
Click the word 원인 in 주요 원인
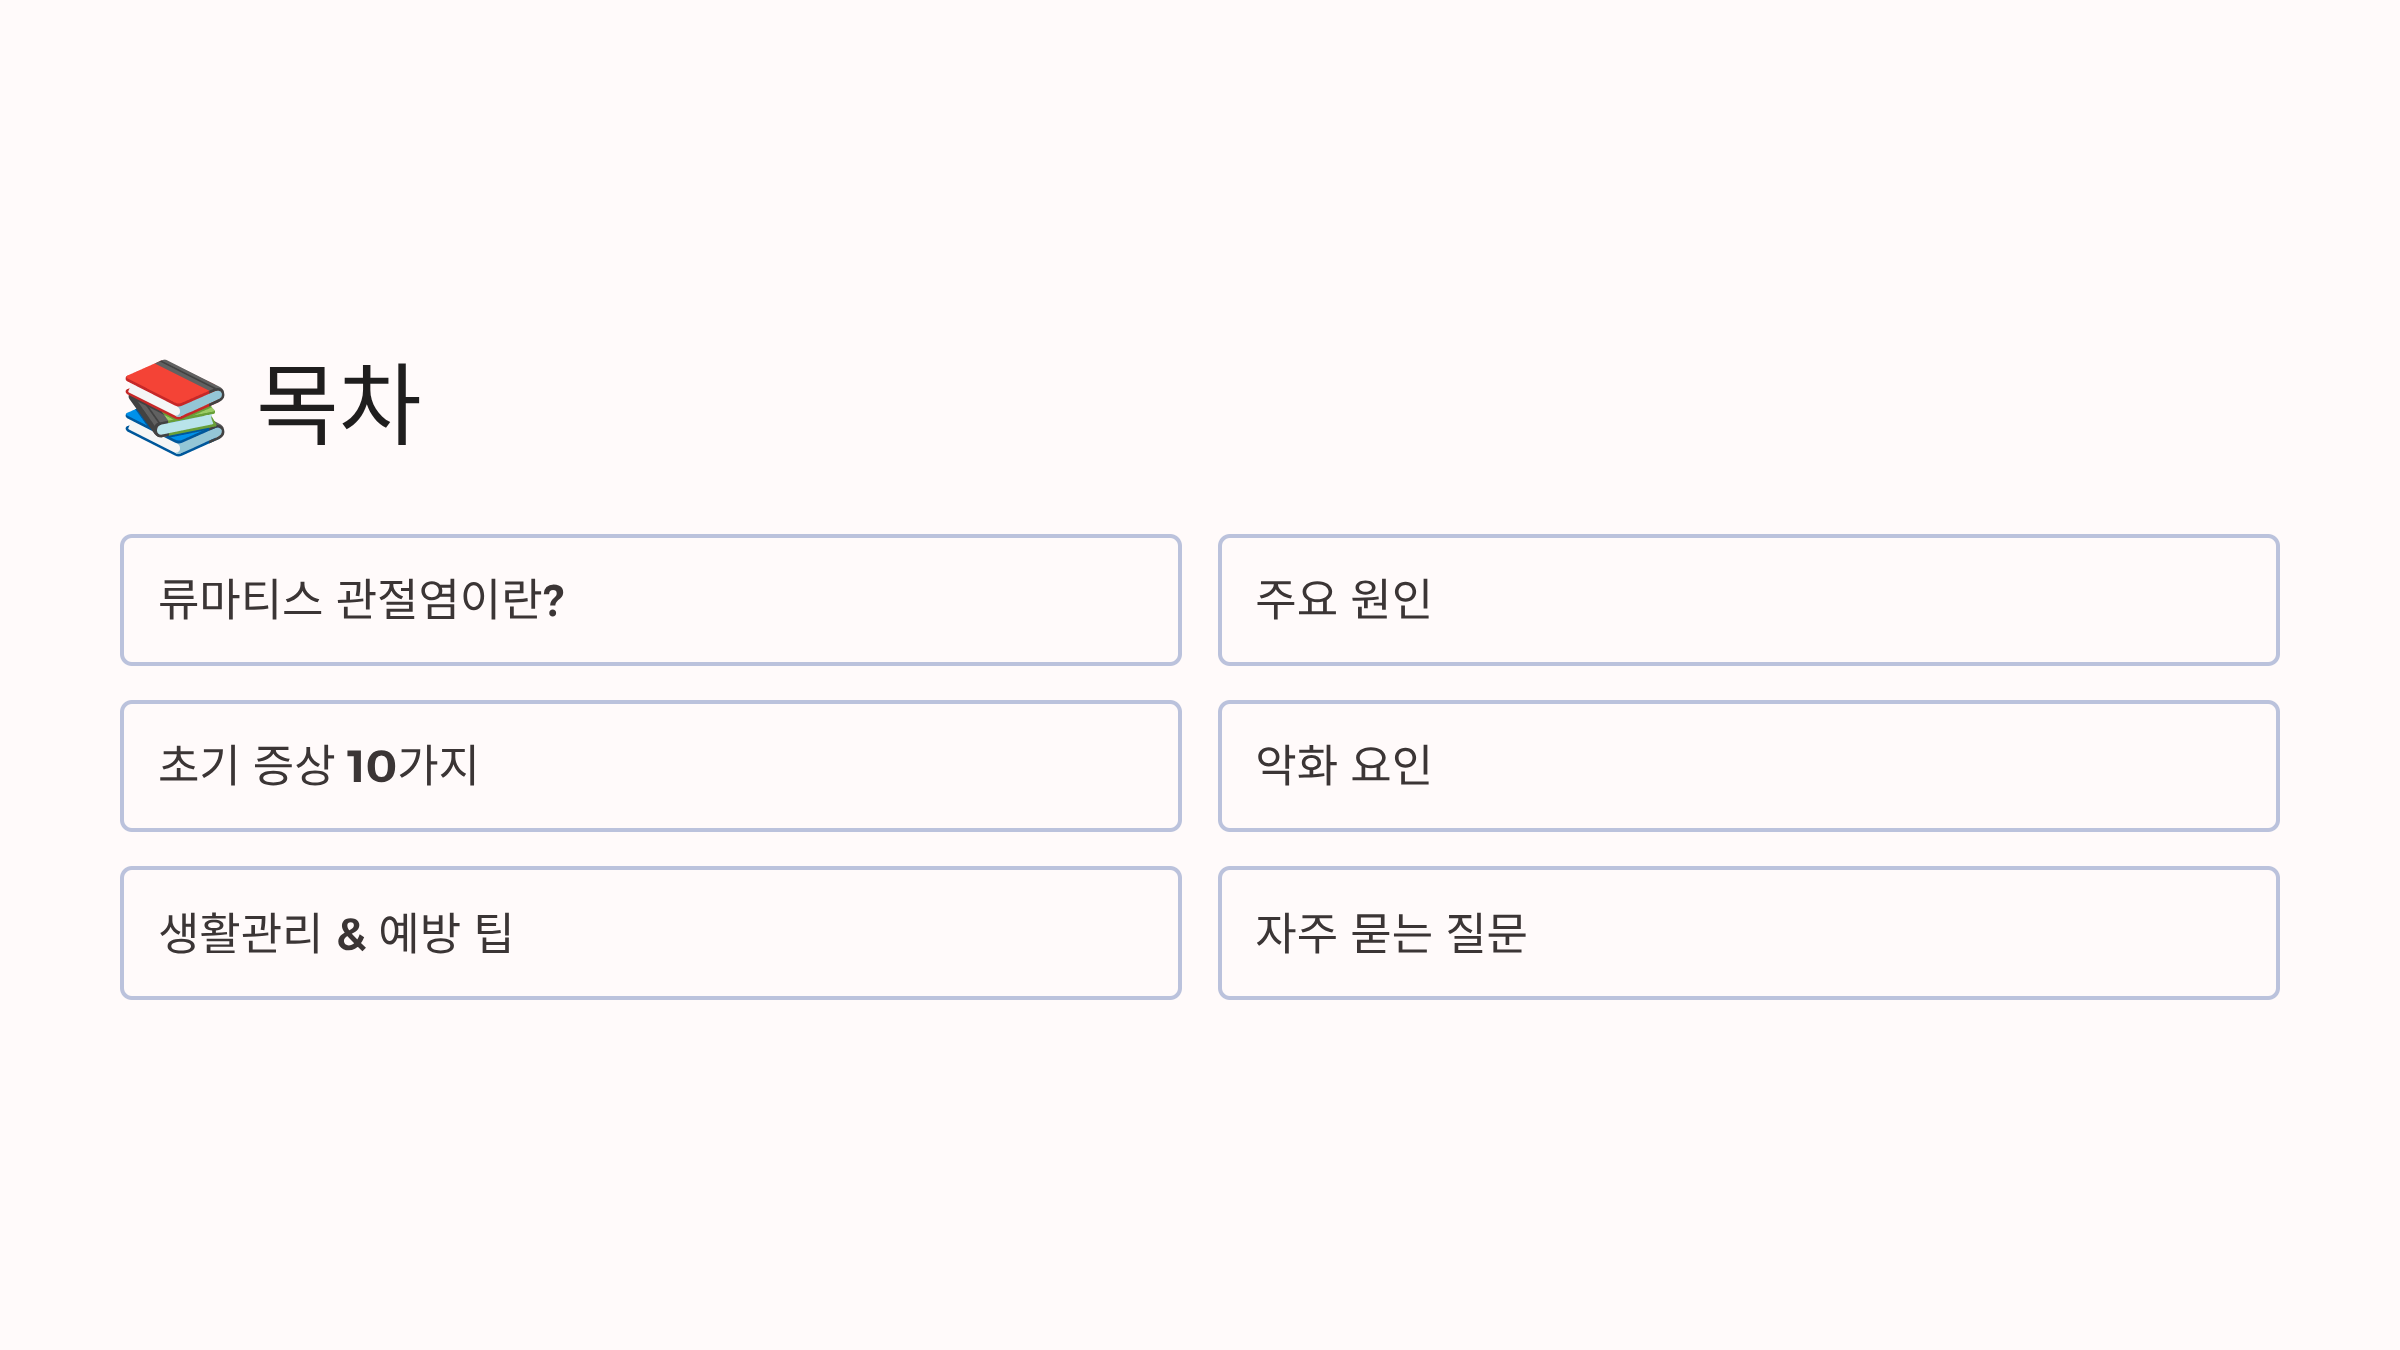[1391, 599]
